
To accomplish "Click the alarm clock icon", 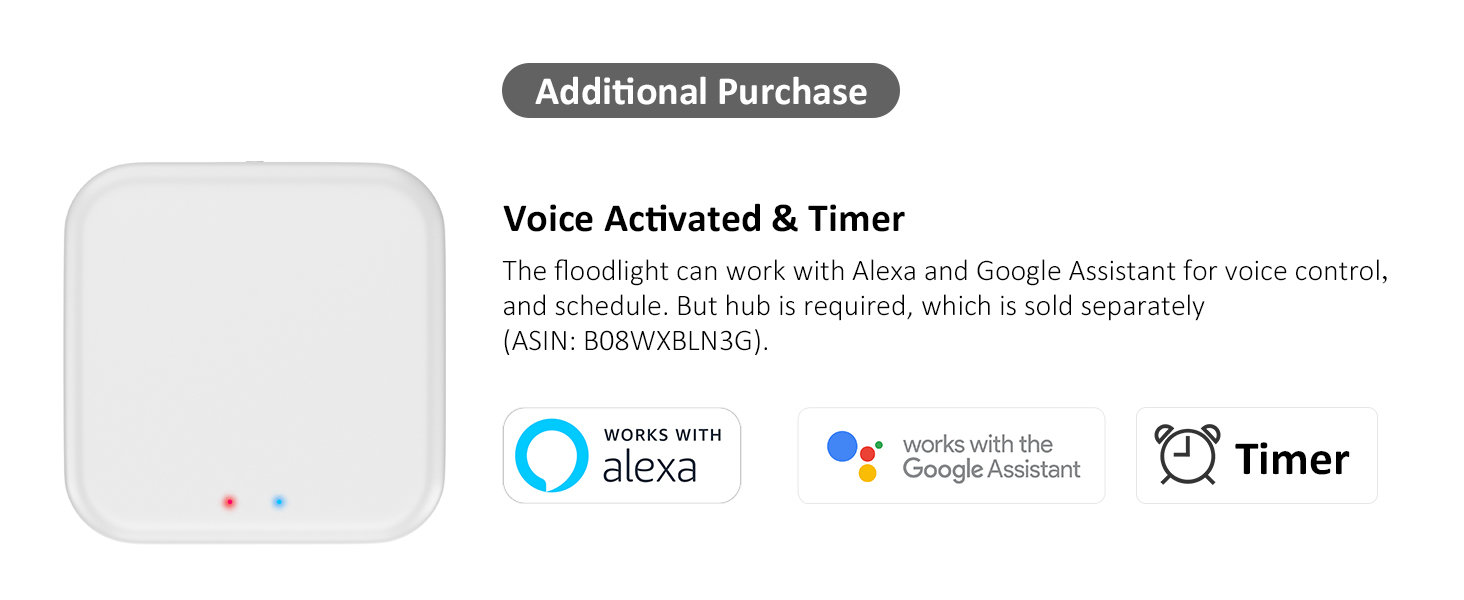I will pyautogui.click(x=1188, y=454).
